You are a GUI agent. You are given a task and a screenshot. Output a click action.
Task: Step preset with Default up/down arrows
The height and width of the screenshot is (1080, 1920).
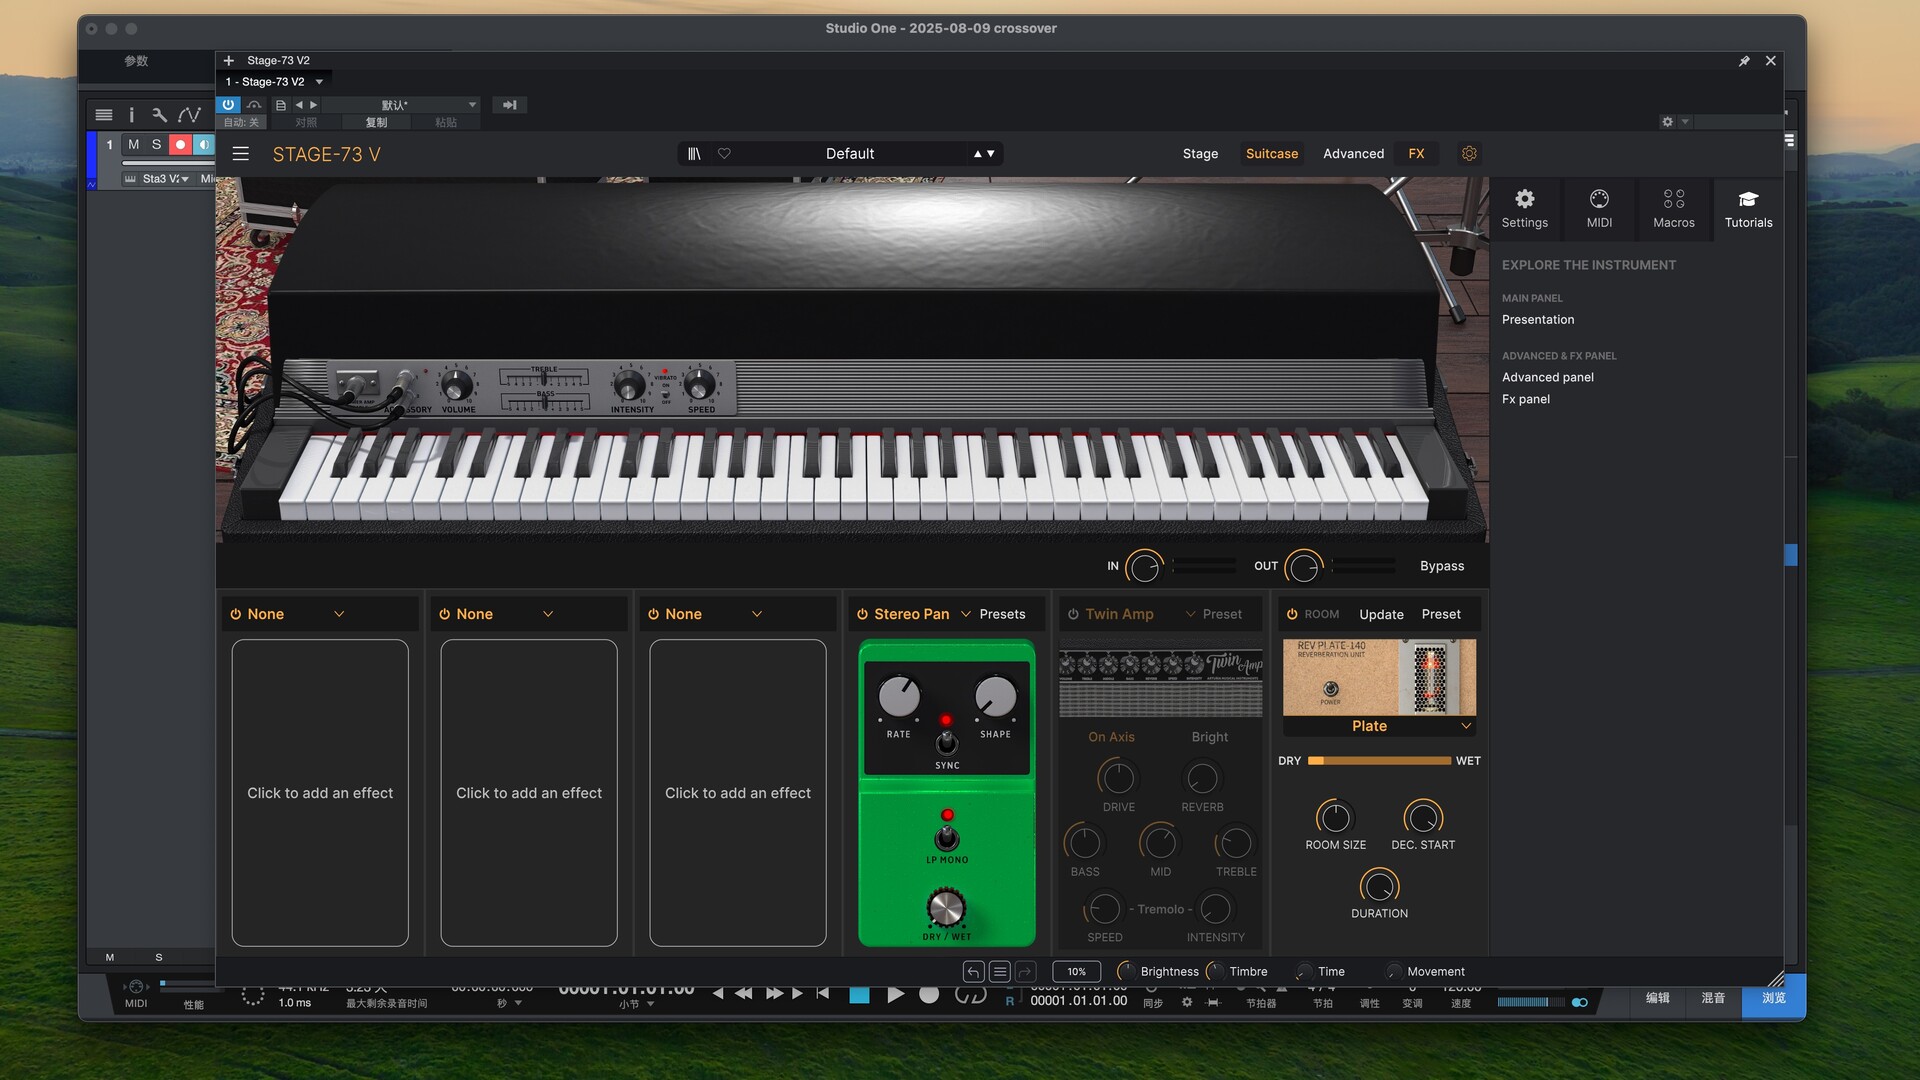[984, 154]
